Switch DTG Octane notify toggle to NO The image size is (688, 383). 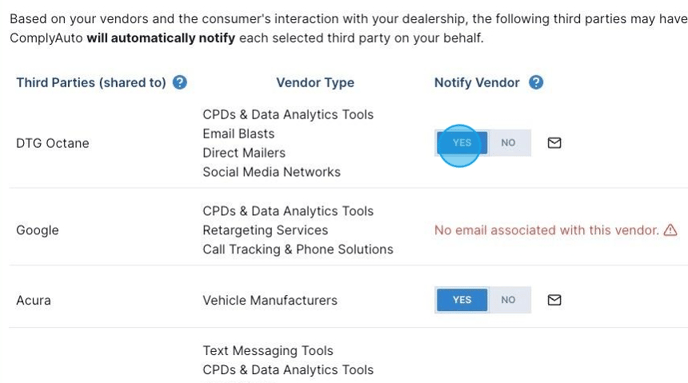coord(508,143)
